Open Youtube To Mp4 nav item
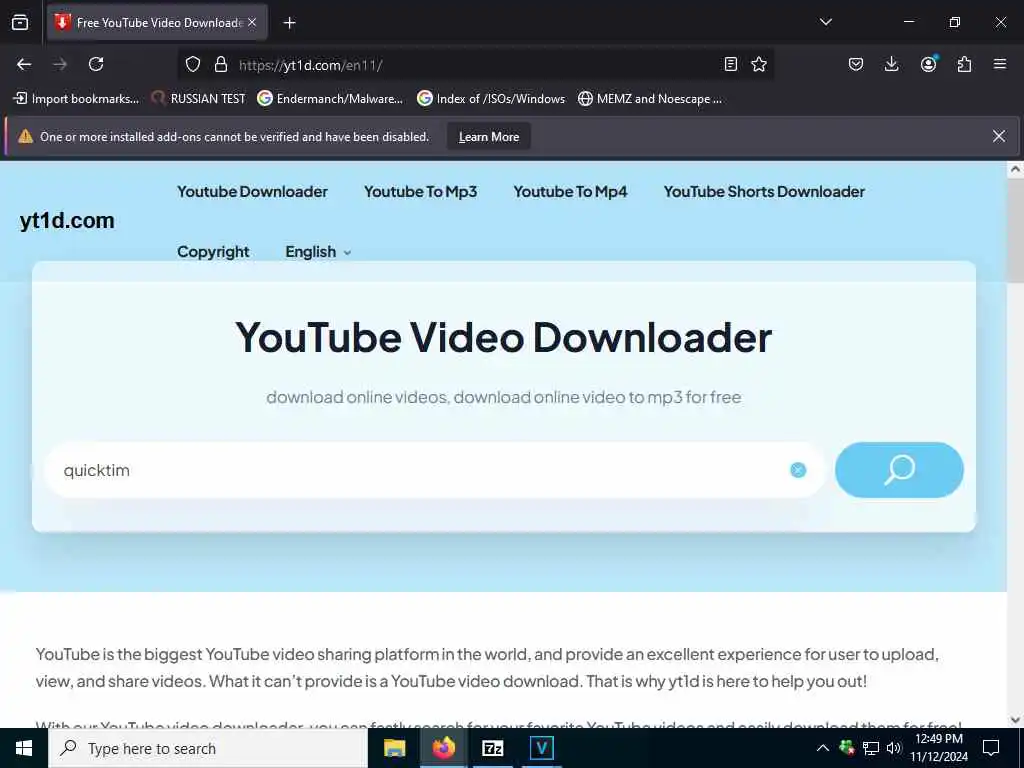 570,192
